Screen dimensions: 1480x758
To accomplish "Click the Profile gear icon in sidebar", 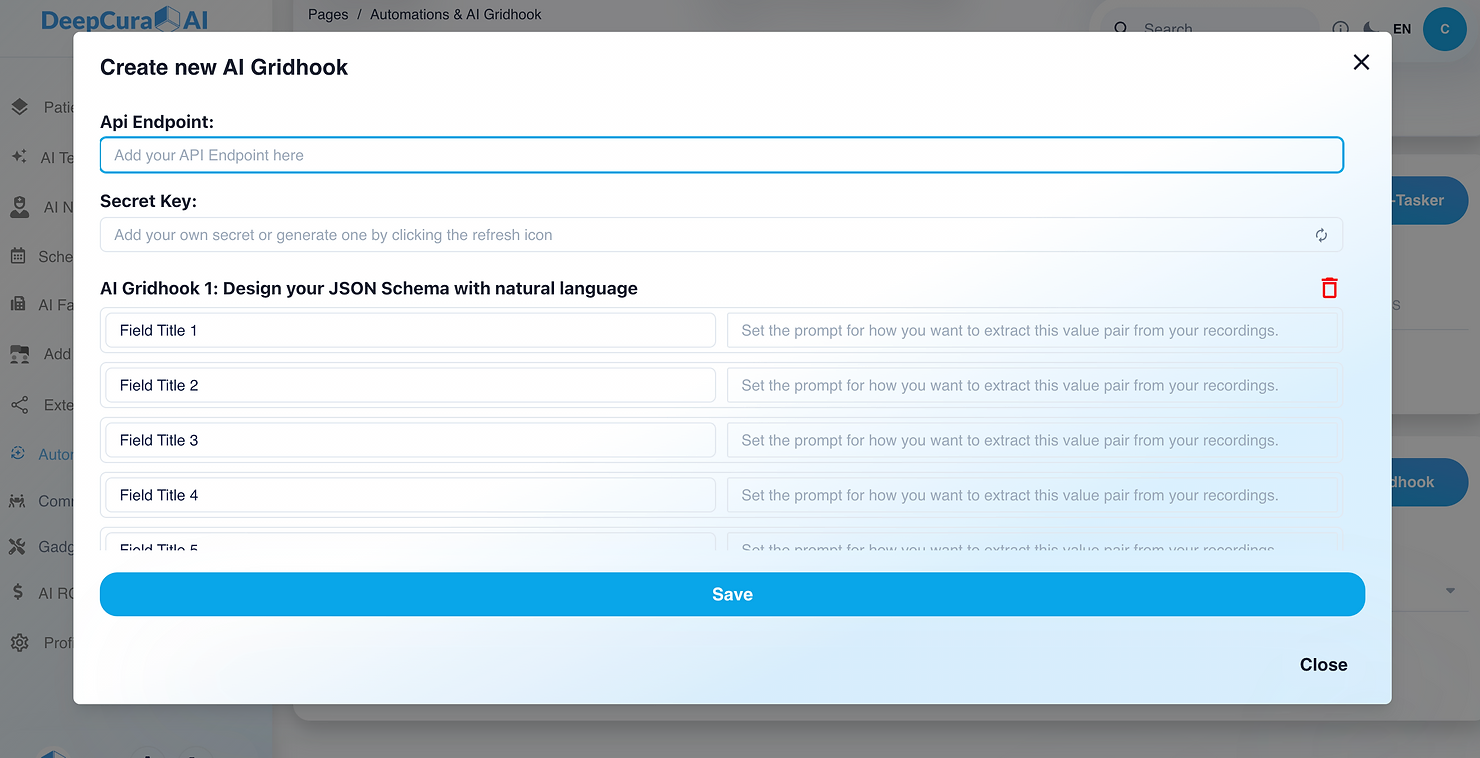I will [19, 643].
